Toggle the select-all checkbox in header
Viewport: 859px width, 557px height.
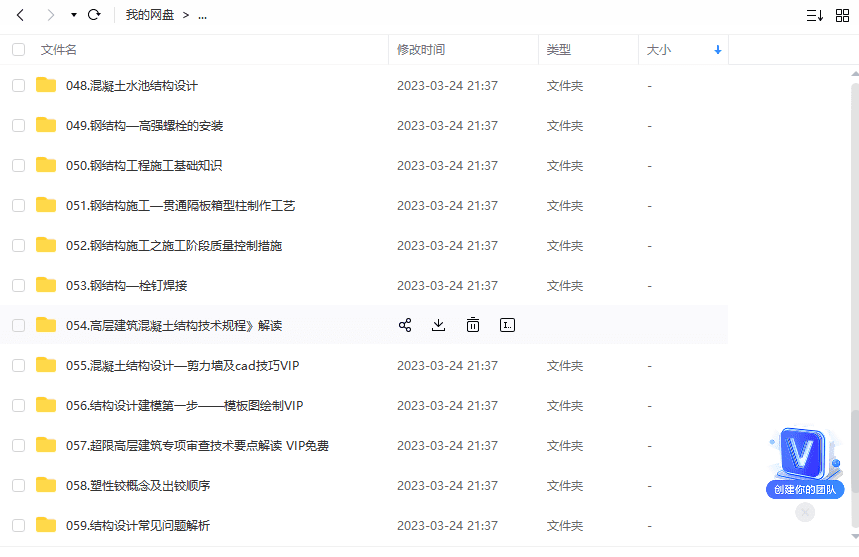click(x=19, y=49)
